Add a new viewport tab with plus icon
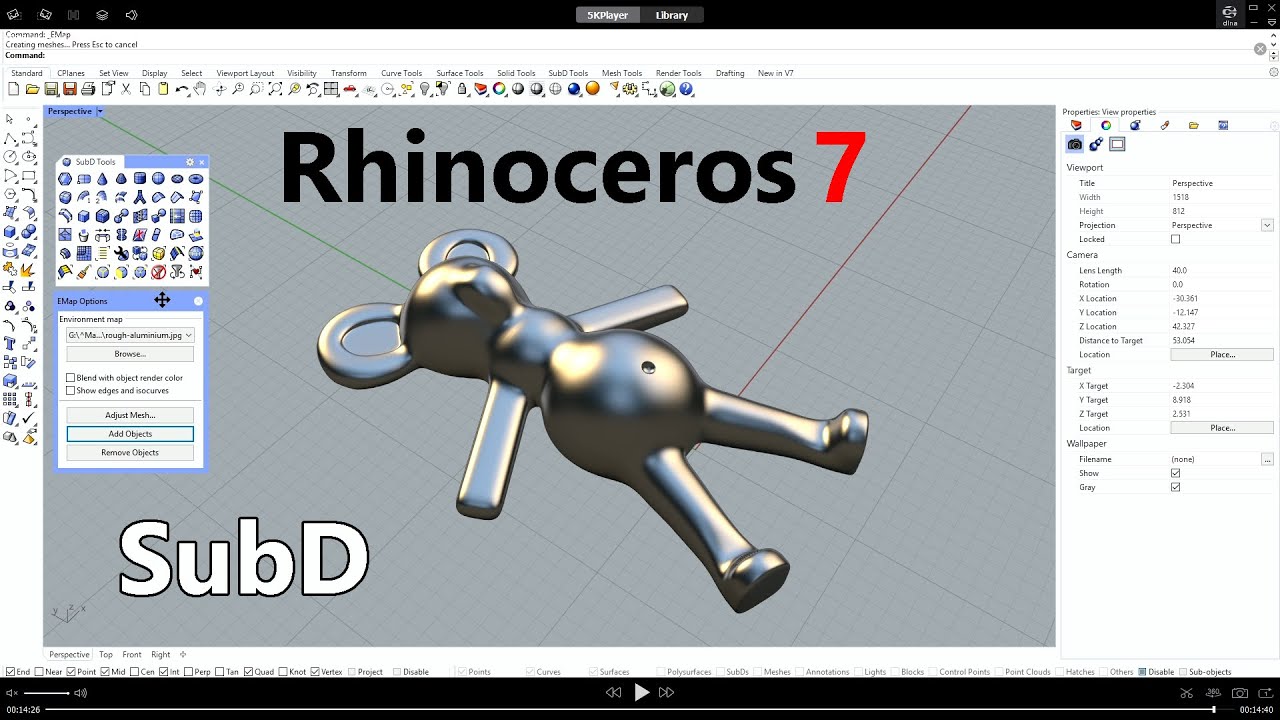The height and width of the screenshot is (720, 1280). 183,655
